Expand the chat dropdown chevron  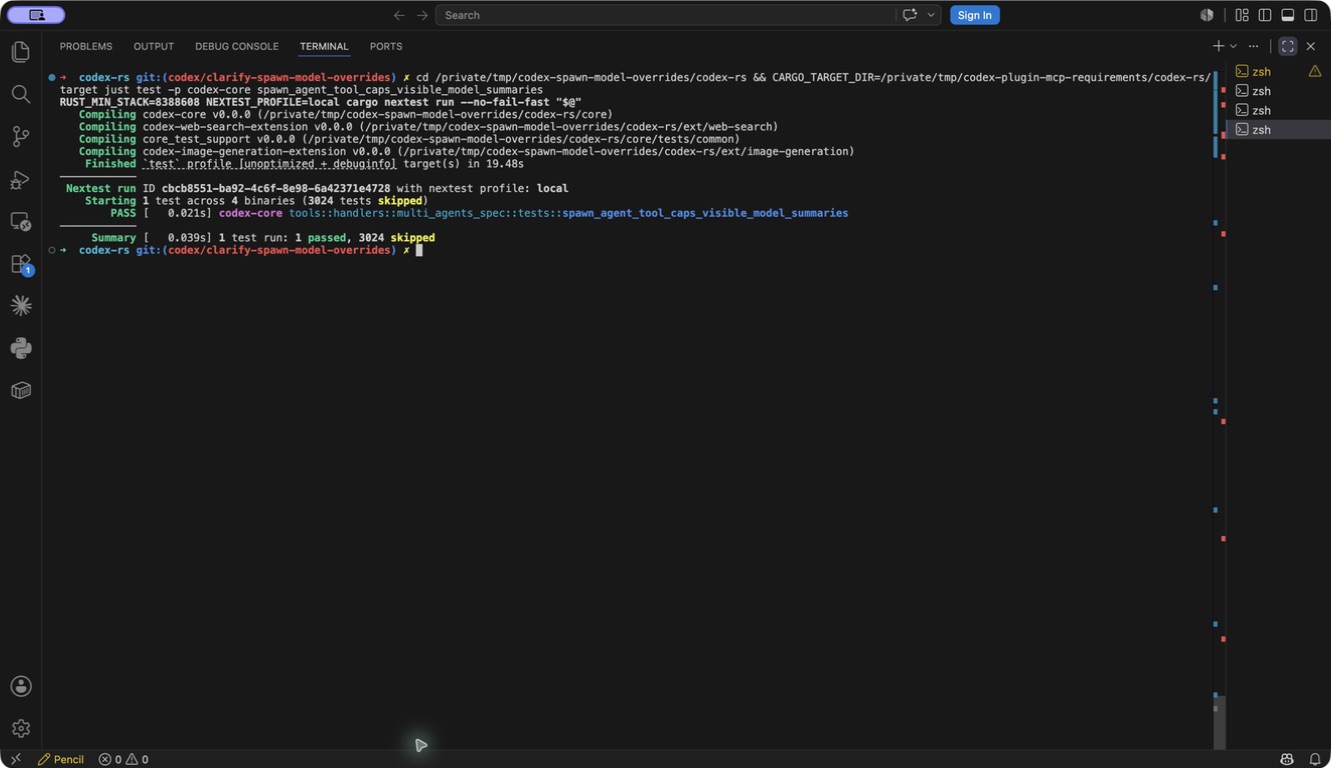click(x=931, y=15)
